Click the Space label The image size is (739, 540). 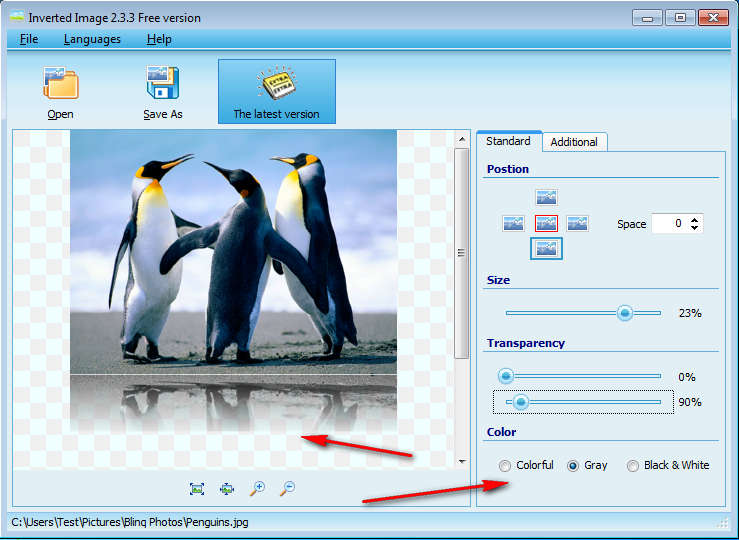(x=632, y=224)
